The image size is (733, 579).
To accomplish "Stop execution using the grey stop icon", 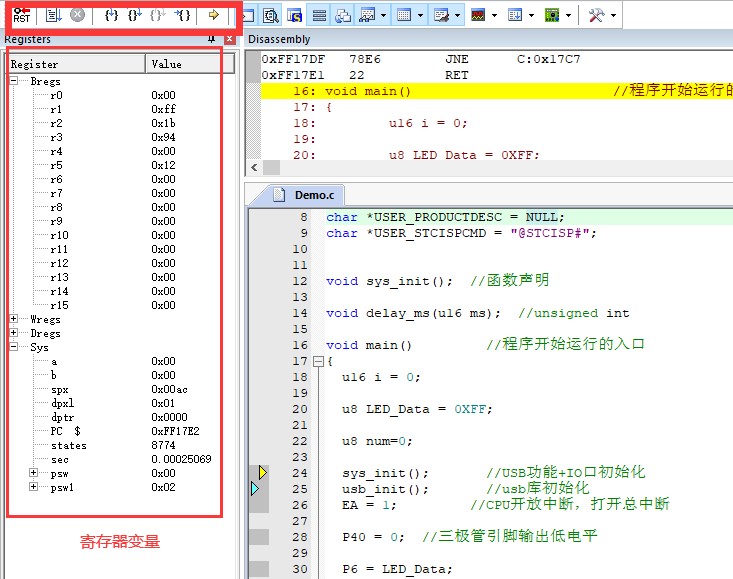I will pyautogui.click(x=78, y=15).
